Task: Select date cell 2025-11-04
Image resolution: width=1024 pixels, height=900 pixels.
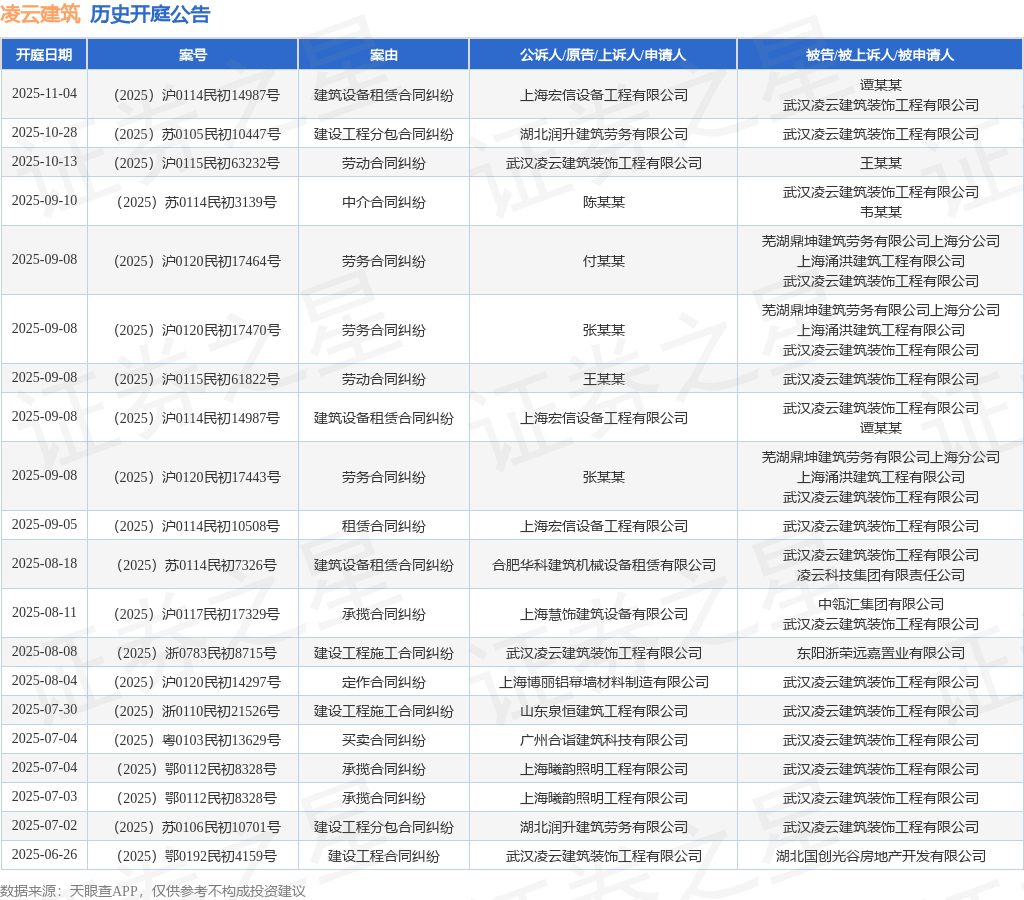Action: tap(44, 93)
